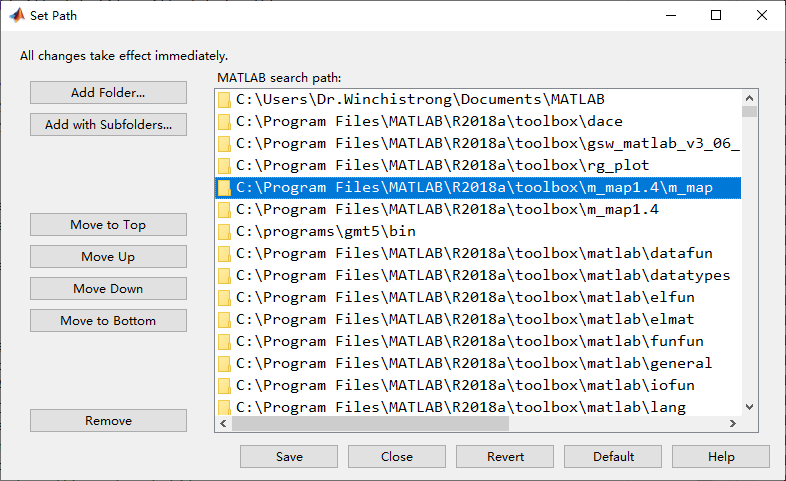Click folder icon of gsw_matlab_v3_06 entry
This screenshot has width=786, height=481.
224,144
